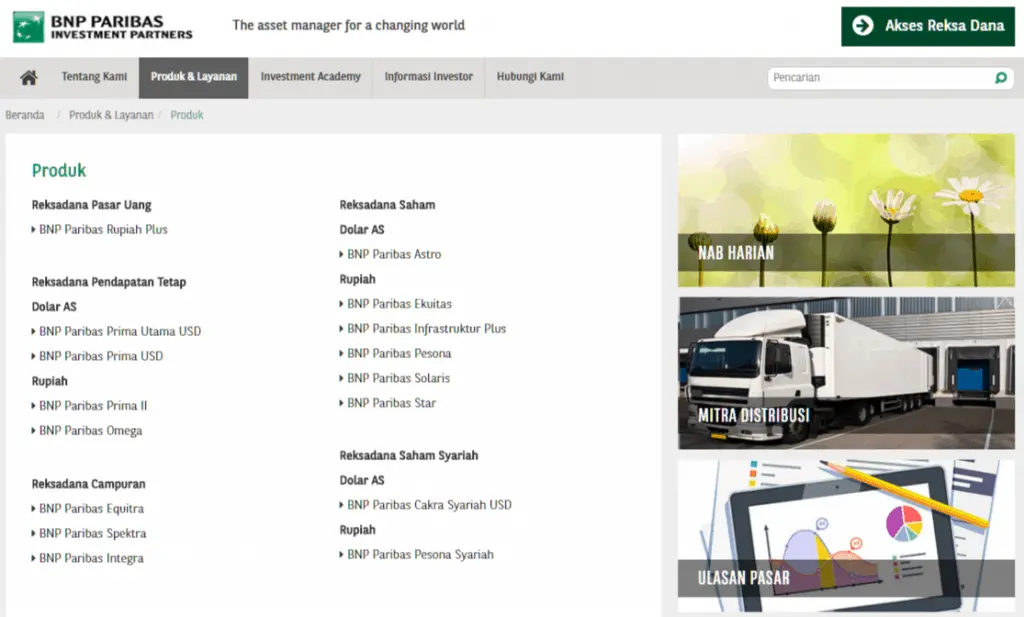Screen dimensions: 1024x617
Task: Open the NAB Harian banner
Action: (x=845, y=210)
